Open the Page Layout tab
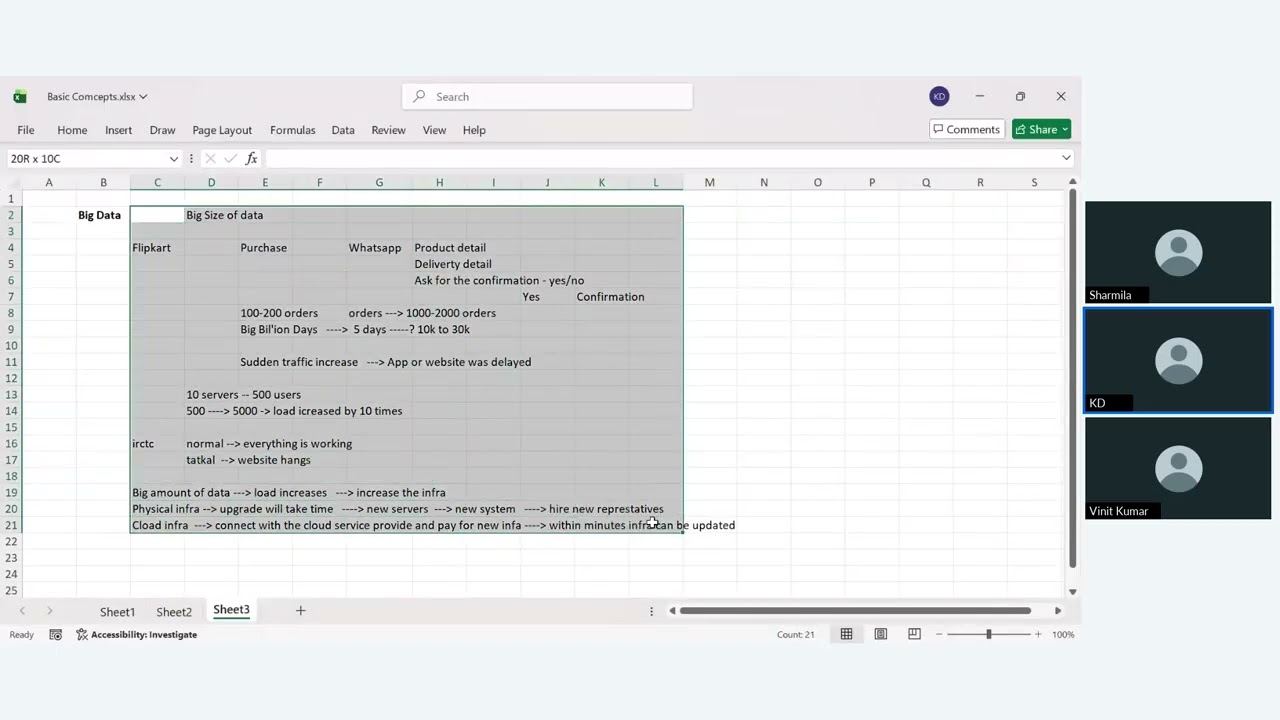The image size is (1280, 720). (x=222, y=130)
